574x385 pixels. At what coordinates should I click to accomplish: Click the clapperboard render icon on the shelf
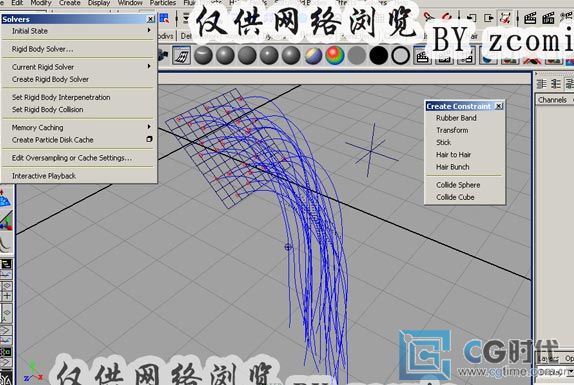pos(422,56)
